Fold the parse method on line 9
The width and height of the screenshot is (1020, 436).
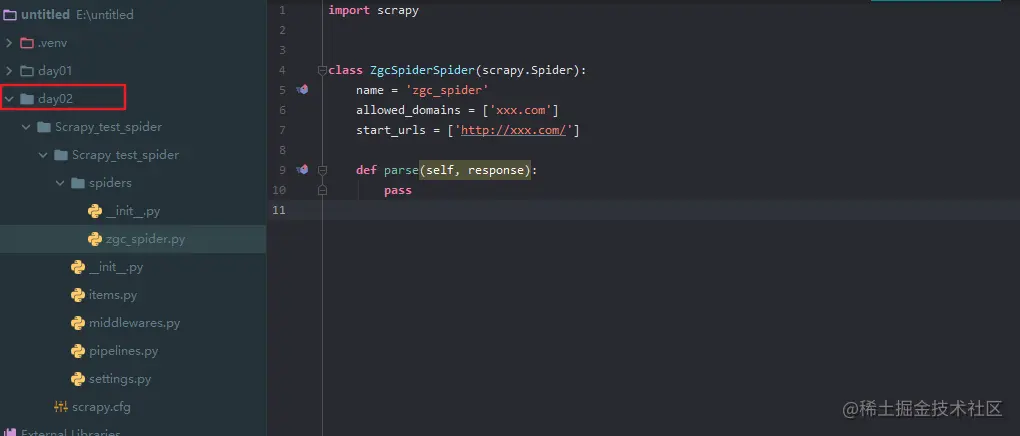(x=321, y=170)
